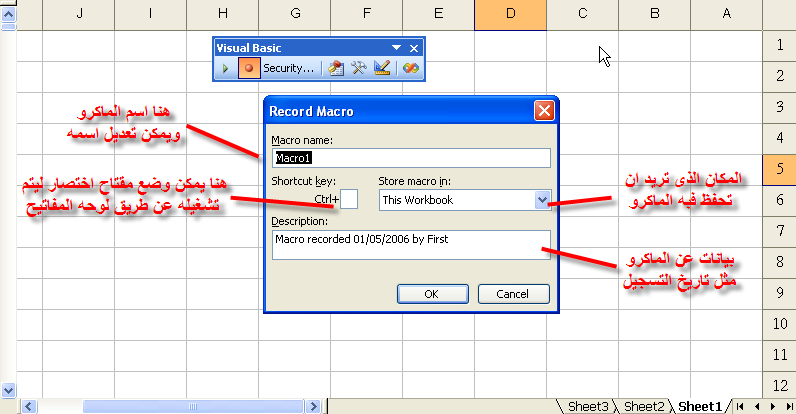Select column H header
Screen dimensions: 796x414
tap(223, 15)
